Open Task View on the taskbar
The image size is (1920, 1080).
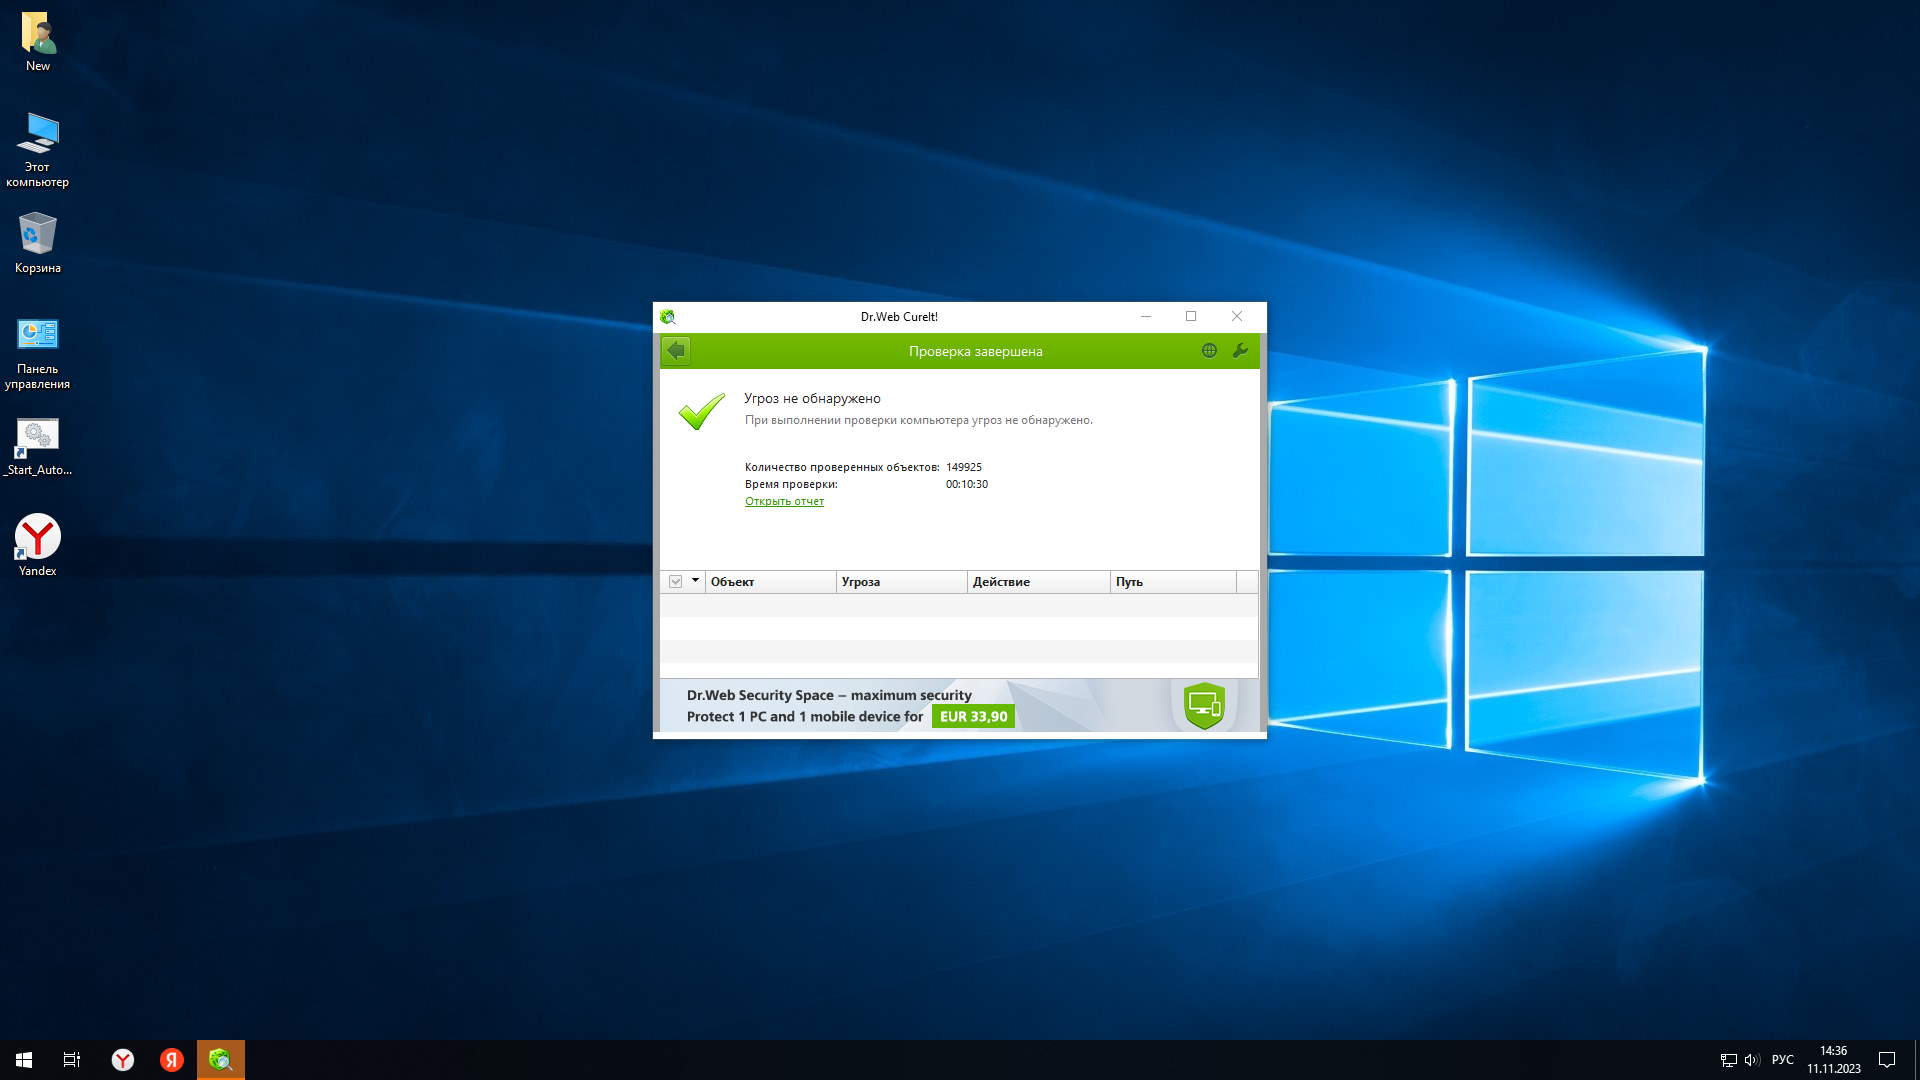[x=72, y=1060]
